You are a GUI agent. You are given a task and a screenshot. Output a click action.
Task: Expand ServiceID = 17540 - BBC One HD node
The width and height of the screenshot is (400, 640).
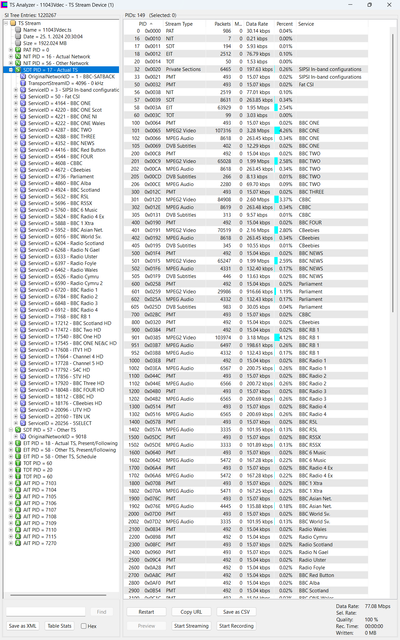coord(16,336)
